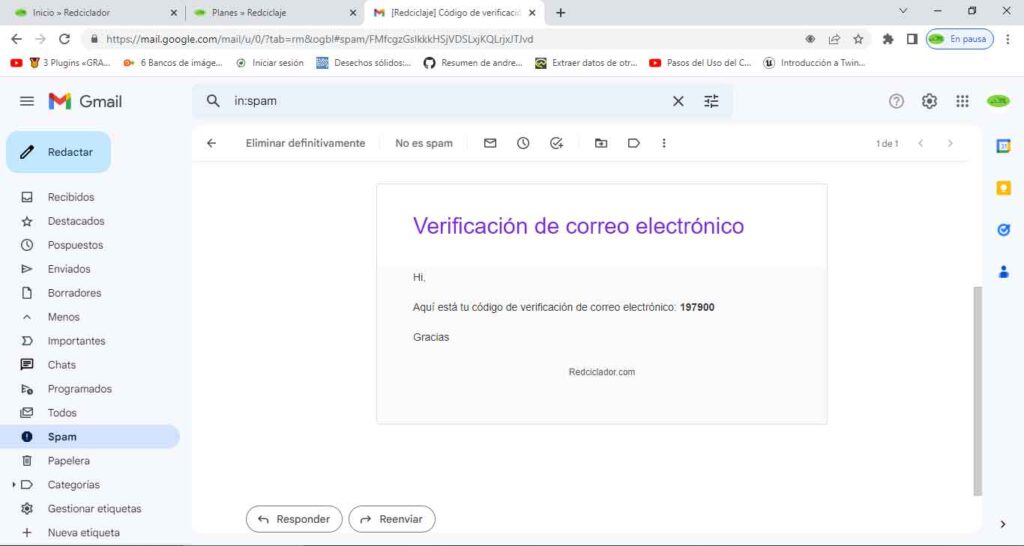Open Gmail settings gear icon
The width and height of the screenshot is (1024, 546).
click(x=929, y=101)
